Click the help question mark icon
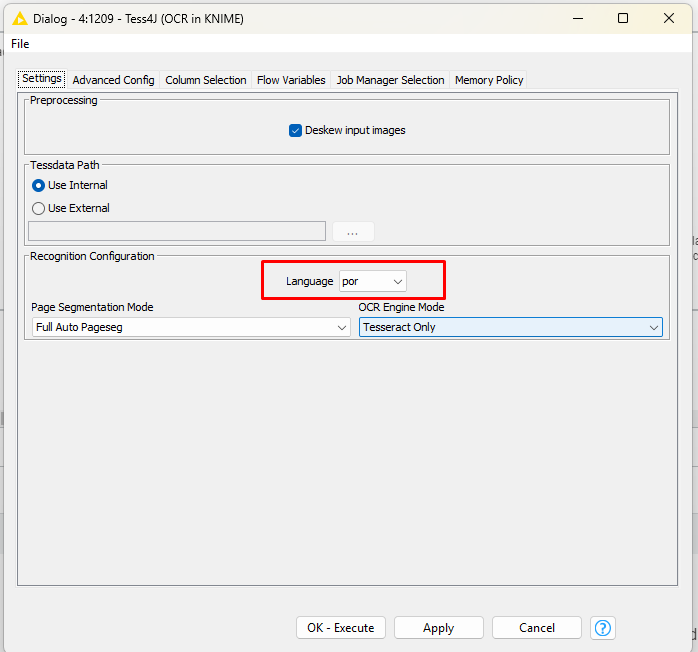 click(603, 628)
